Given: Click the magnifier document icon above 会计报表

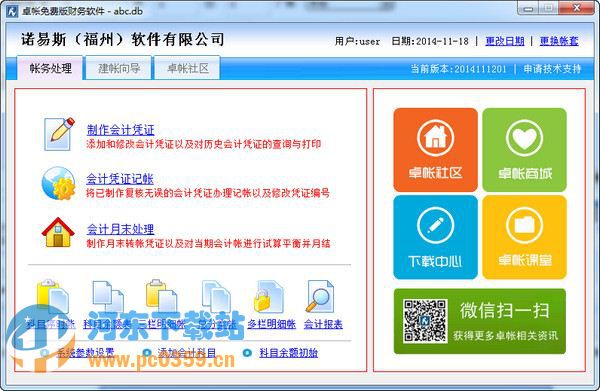Looking at the screenshot, I should (320, 297).
